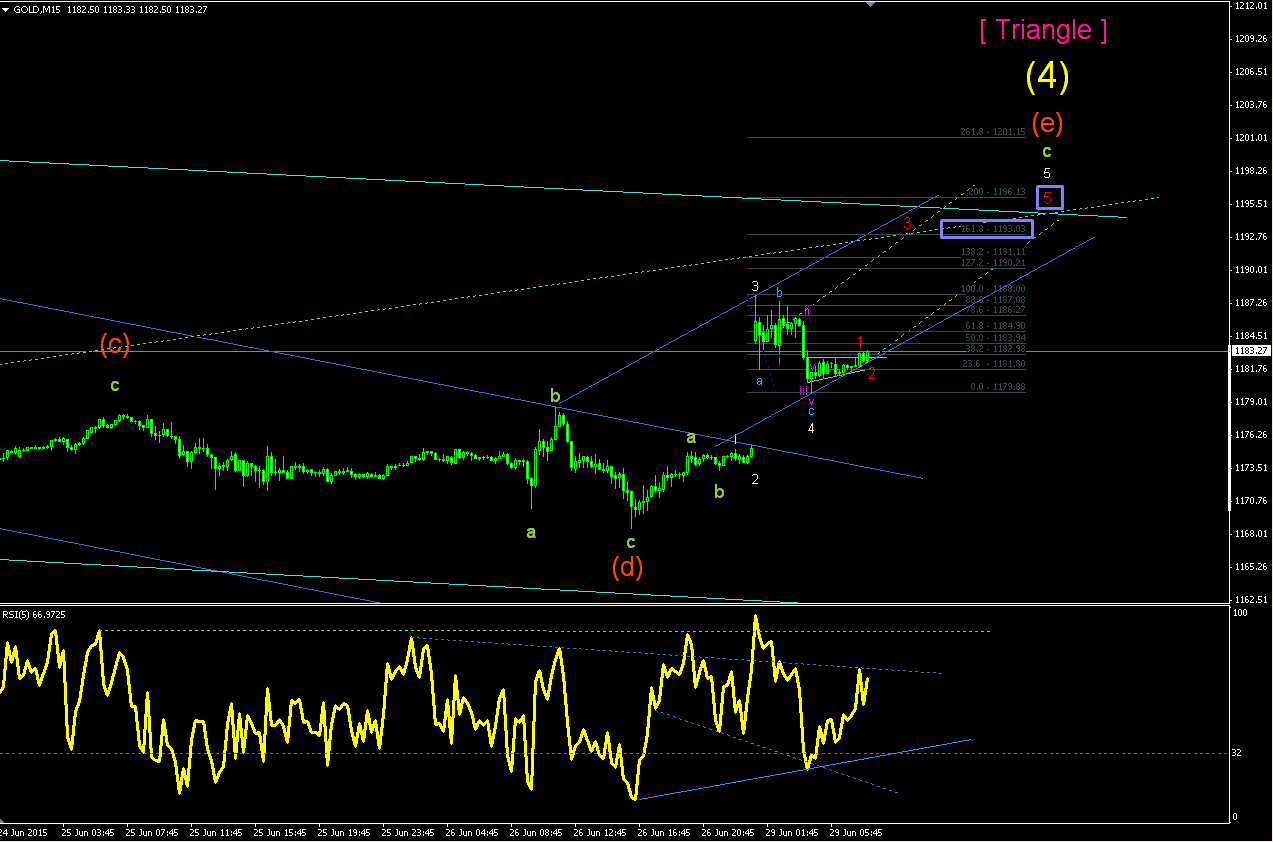Click the blue "a" sub-wave label
Image resolution: width=1273 pixels, height=842 pixels.
coord(759,381)
